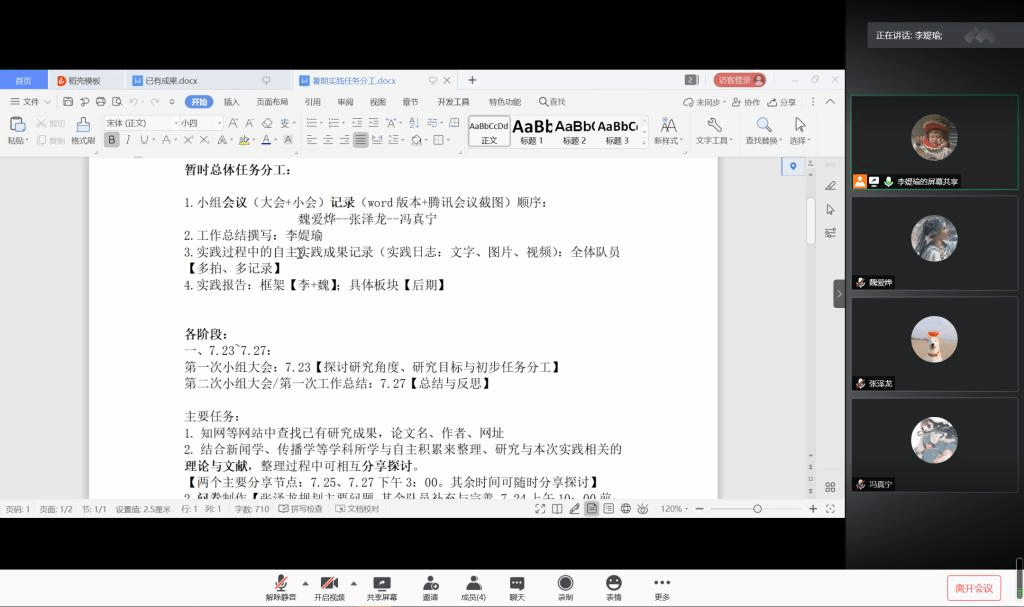Click the 文字工具 icon in ribbon
This screenshot has height=607, width=1024.
coord(714,125)
